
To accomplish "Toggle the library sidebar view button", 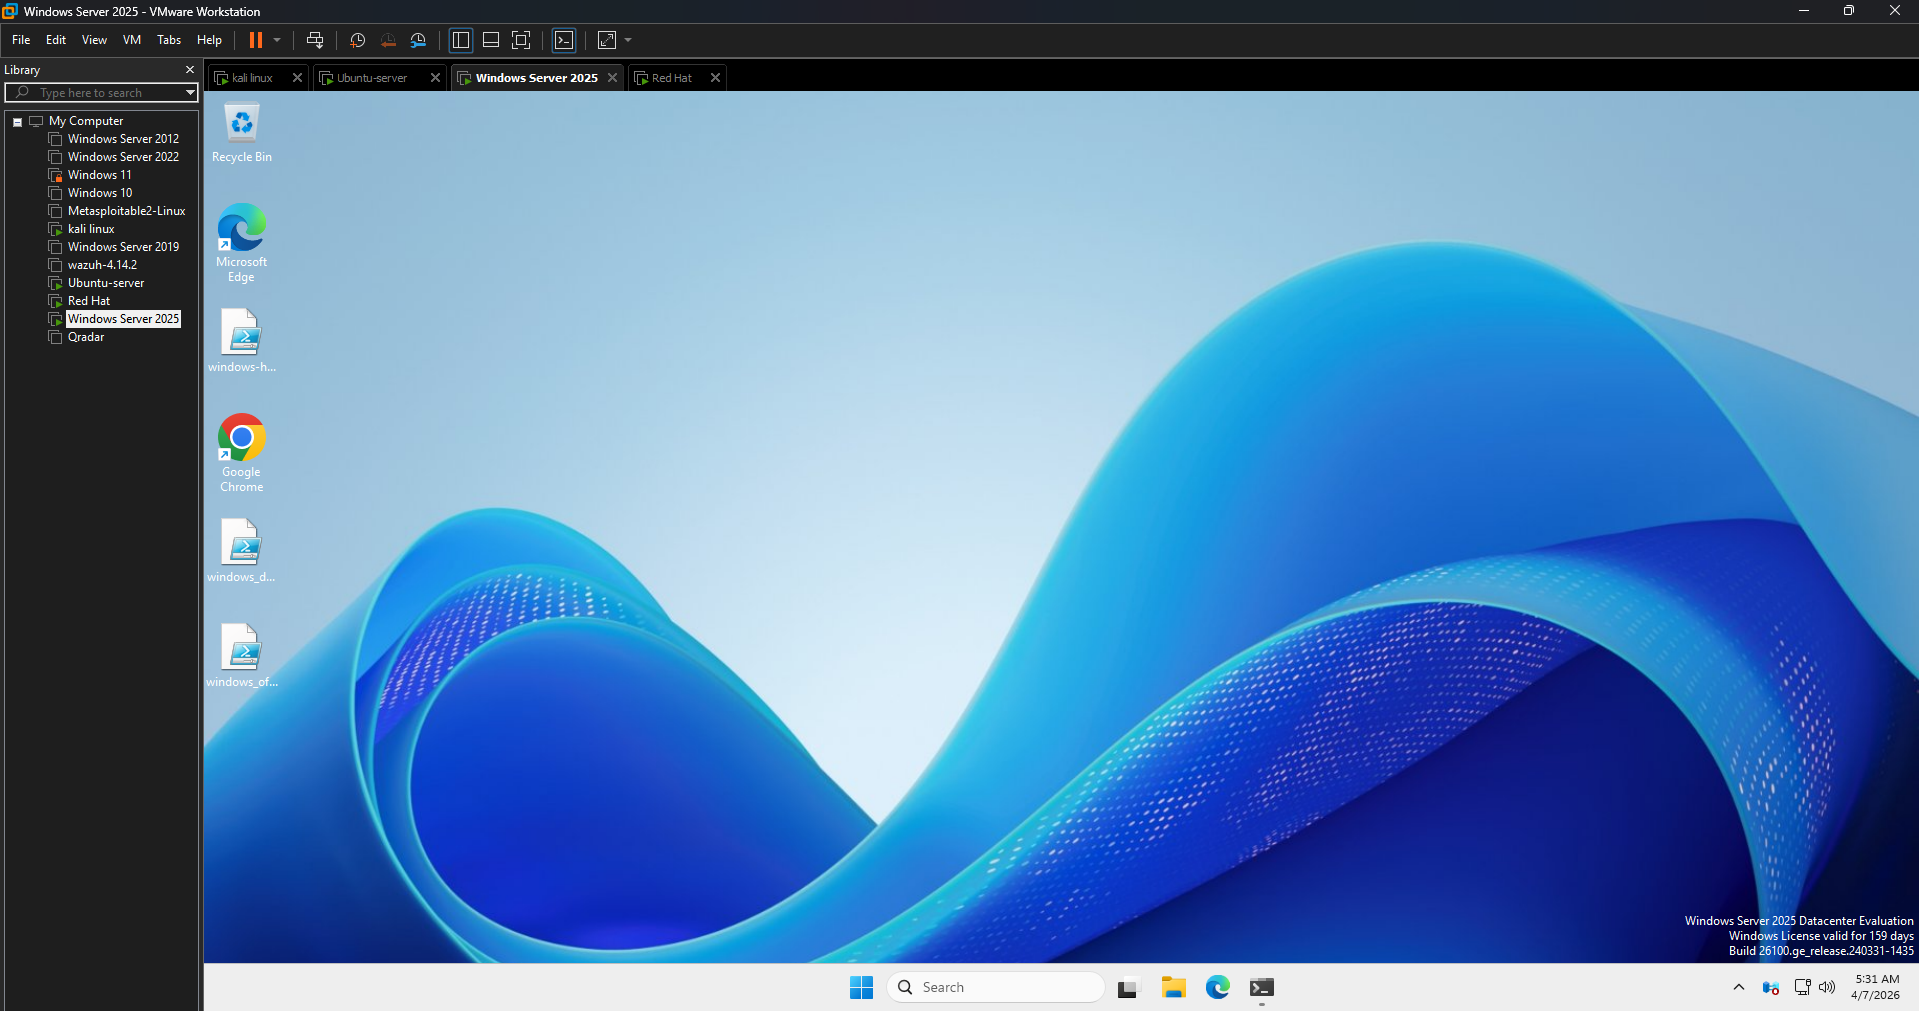I will point(461,40).
